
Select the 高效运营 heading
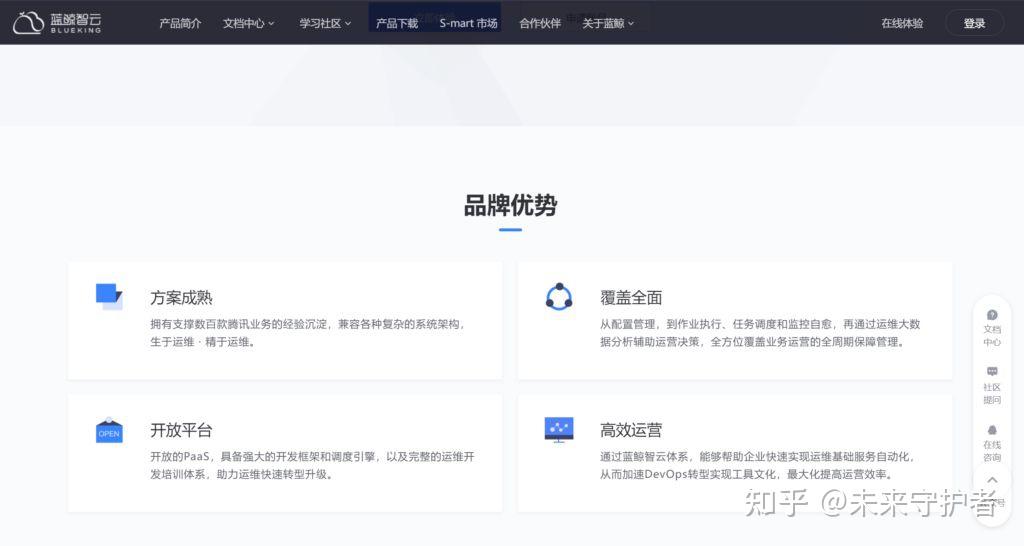[631, 430]
